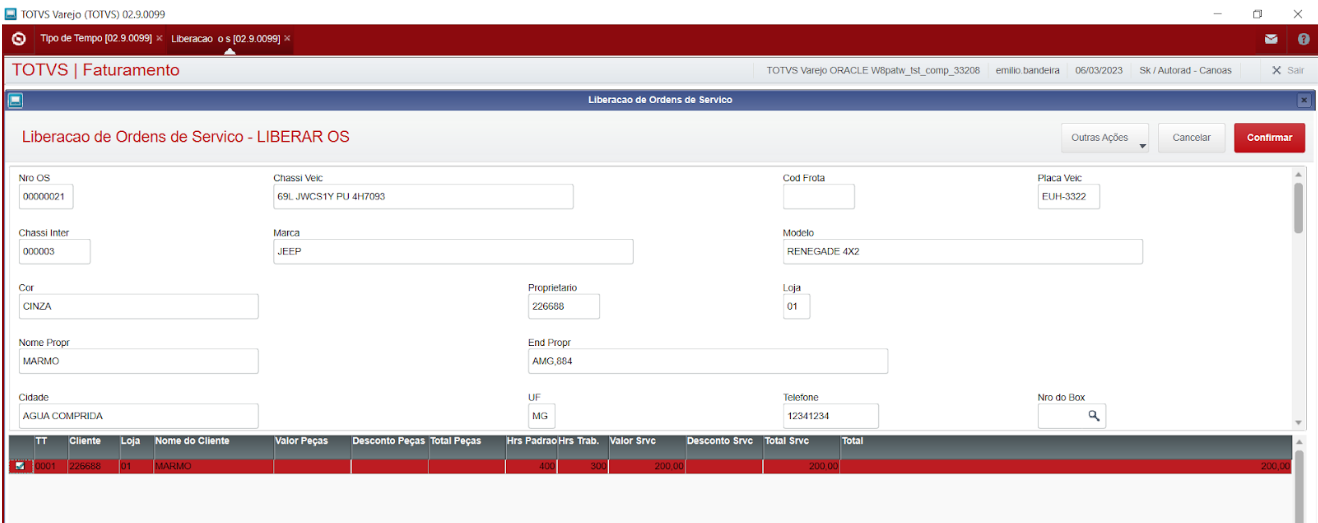This screenshot has height=523, width=1318.
Task: Toggle the checkbox on the MARMO row
Action: coord(20,466)
